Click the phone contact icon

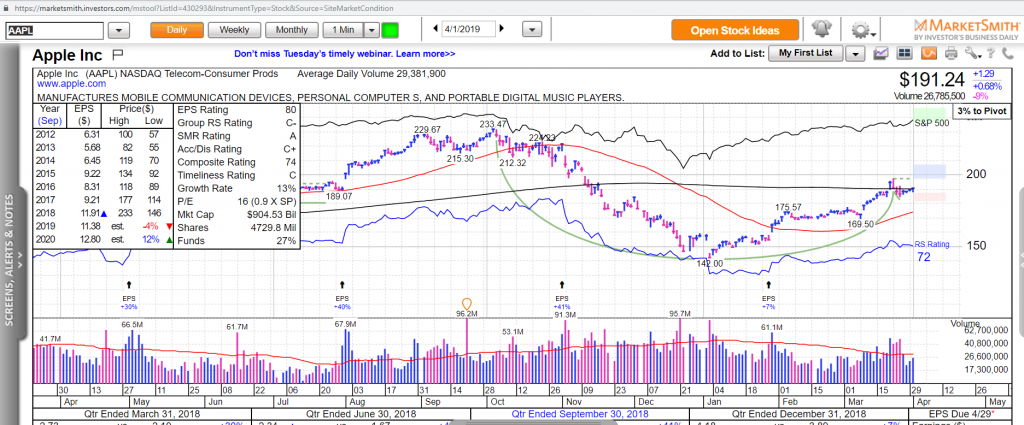(1011, 52)
